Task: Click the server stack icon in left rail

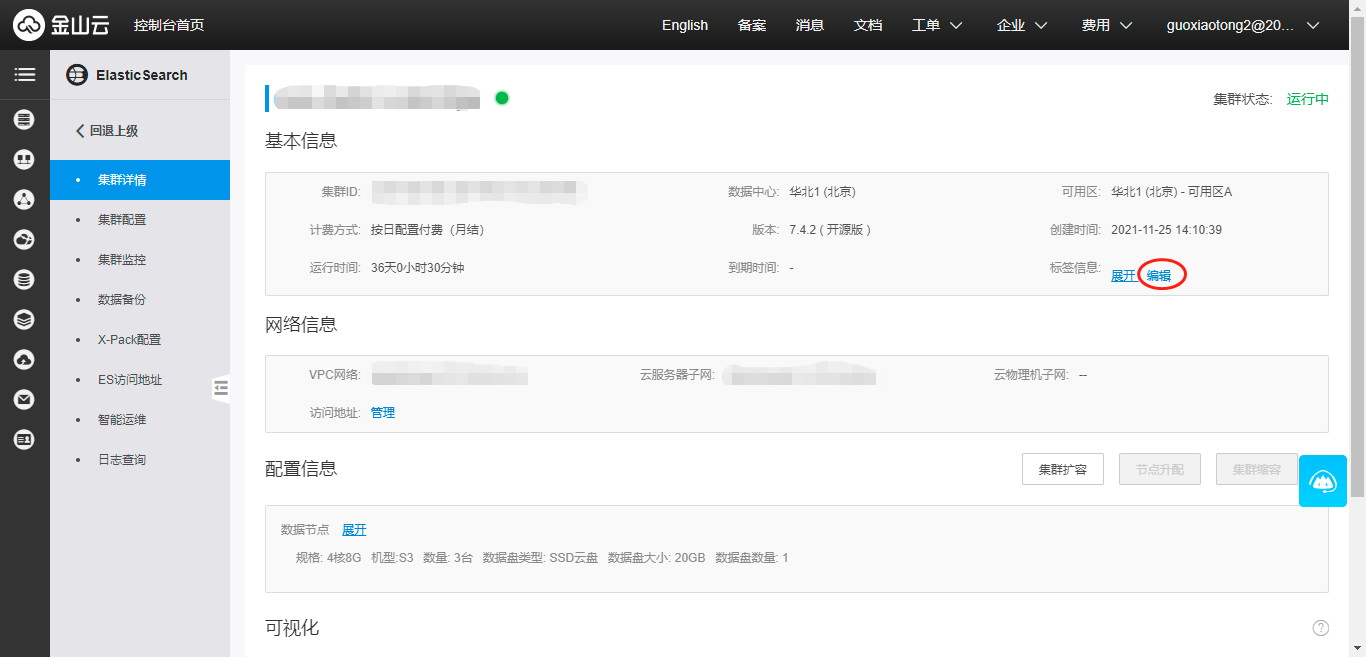Action: (x=24, y=120)
